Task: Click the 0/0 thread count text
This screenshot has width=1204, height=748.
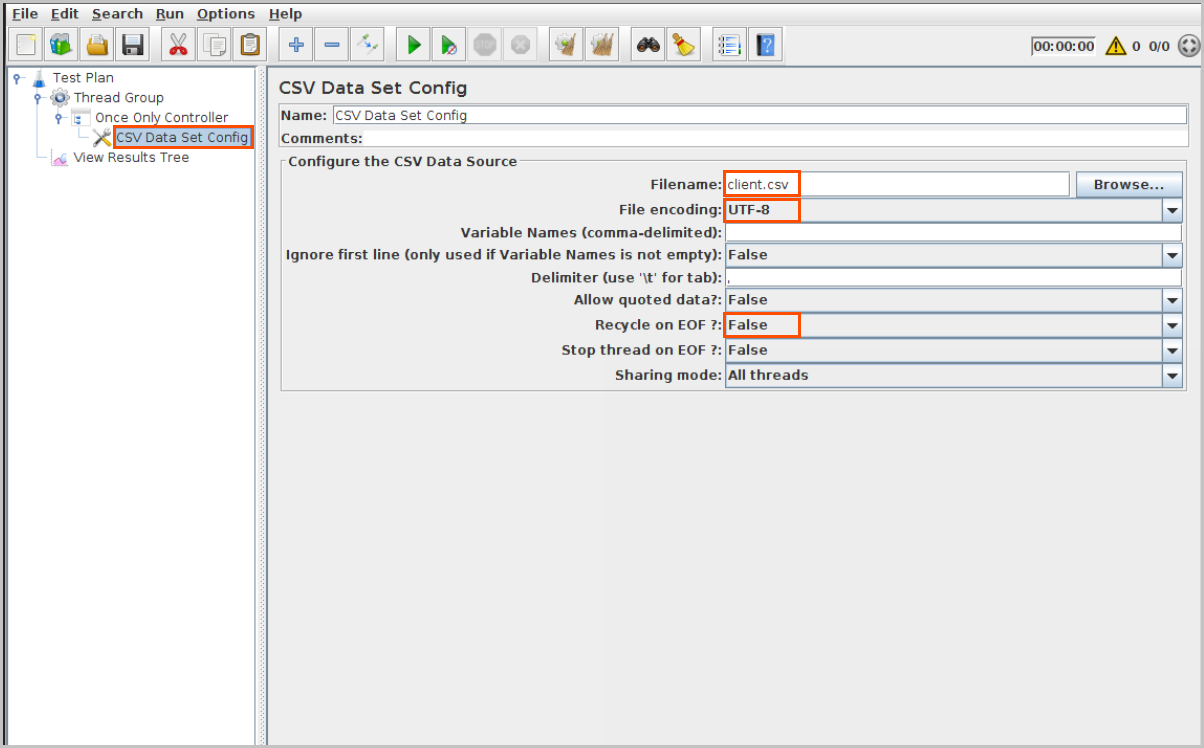Action: [1159, 46]
